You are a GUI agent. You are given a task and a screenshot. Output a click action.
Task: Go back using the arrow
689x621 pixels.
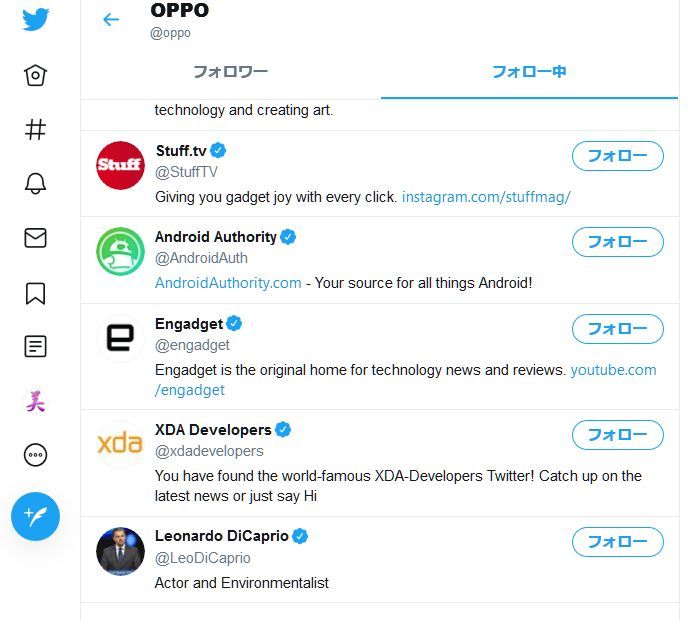click(111, 19)
